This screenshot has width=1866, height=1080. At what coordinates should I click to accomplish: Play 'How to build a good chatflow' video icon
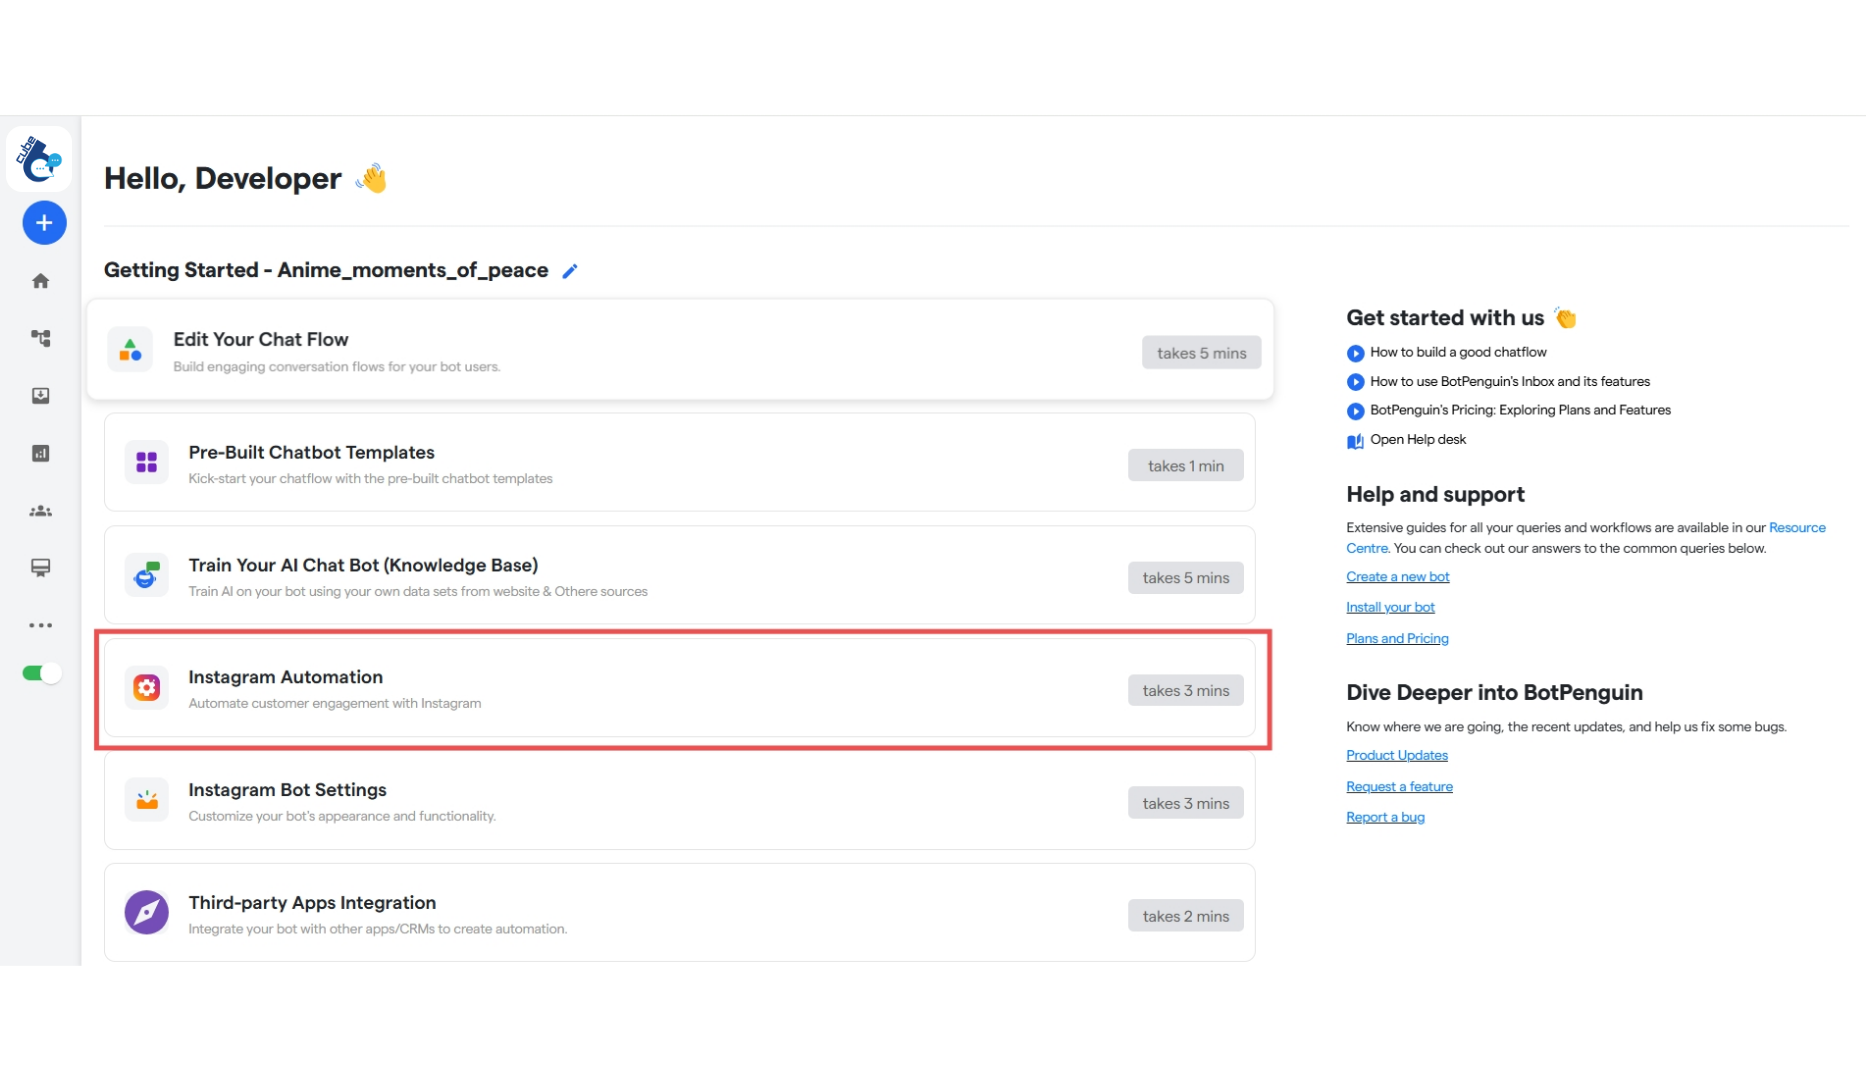[x=1355, y=353]
